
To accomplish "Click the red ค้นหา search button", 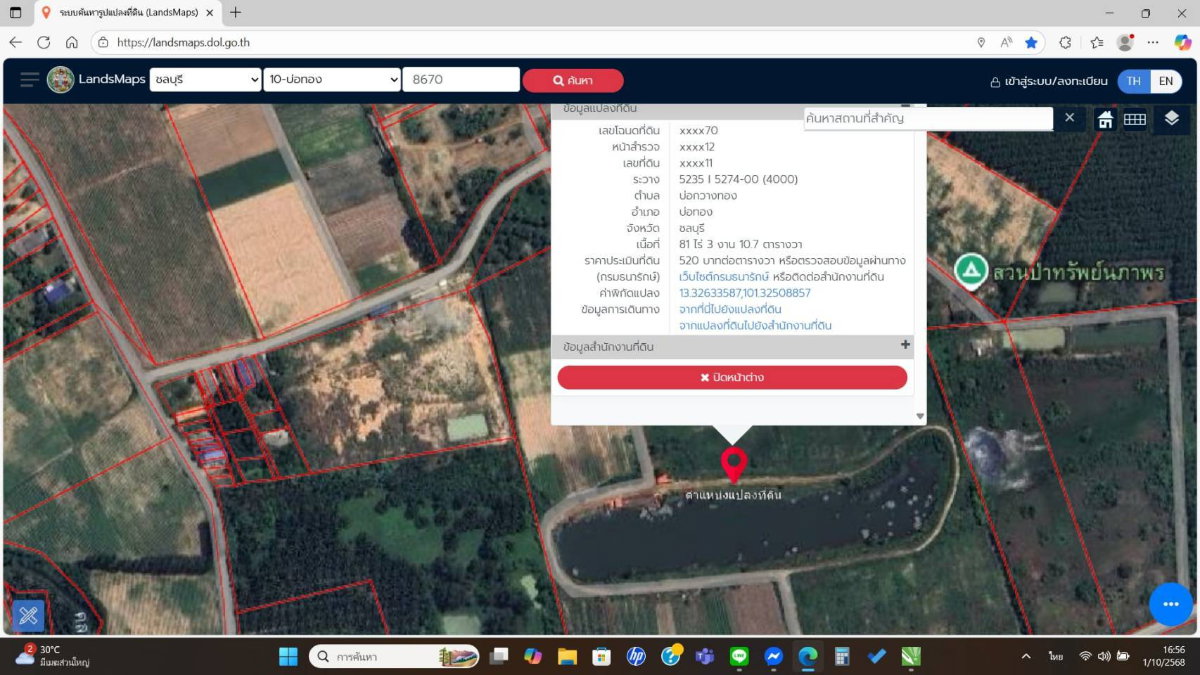I will (x=573, y=81).
